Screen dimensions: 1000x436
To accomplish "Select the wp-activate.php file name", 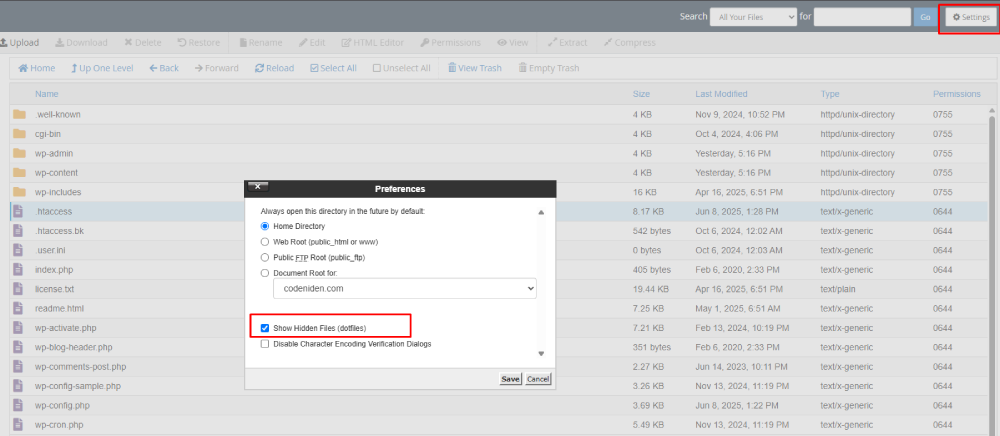I will pos(66,328).
